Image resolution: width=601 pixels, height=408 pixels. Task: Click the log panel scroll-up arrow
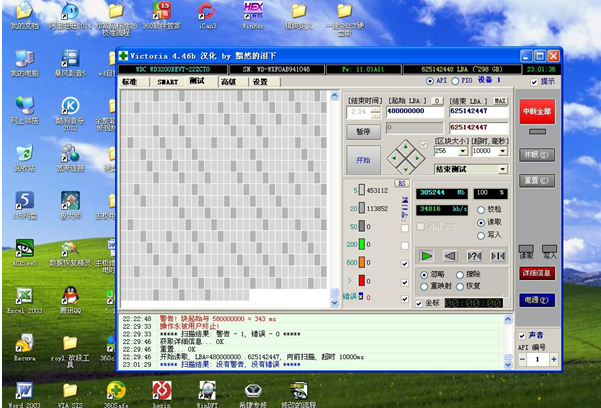(x=508, y=319)
